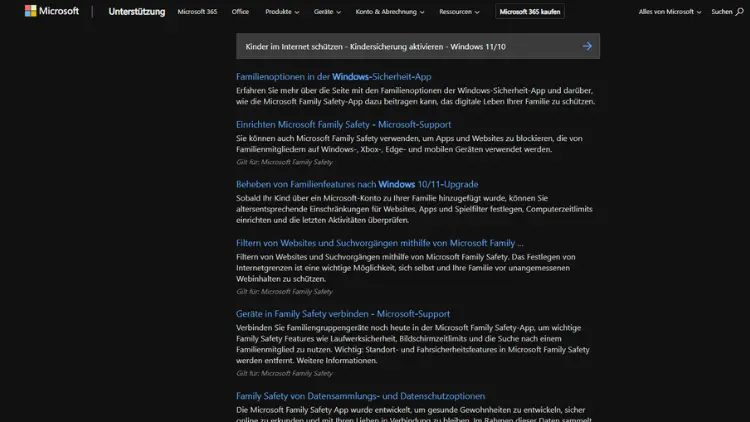Expand Konto & Abrechnung dropdown
Screen dimensions: 750x422
[x=390, y=11]
